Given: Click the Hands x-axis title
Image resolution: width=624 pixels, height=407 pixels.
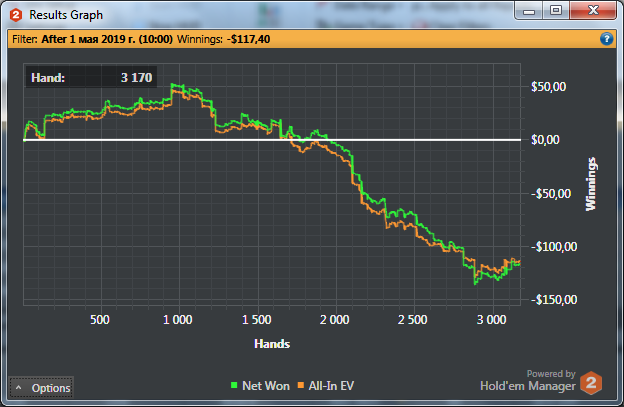Looking at the screenshot, I should click(x=272, y=344).
